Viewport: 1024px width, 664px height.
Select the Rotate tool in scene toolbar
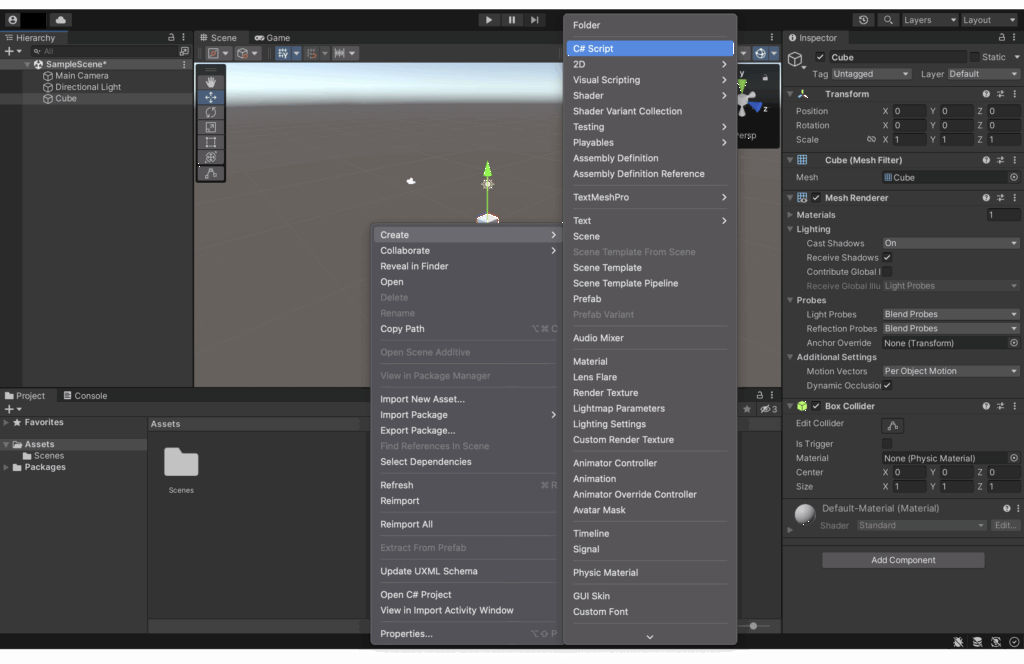[210, 112]
